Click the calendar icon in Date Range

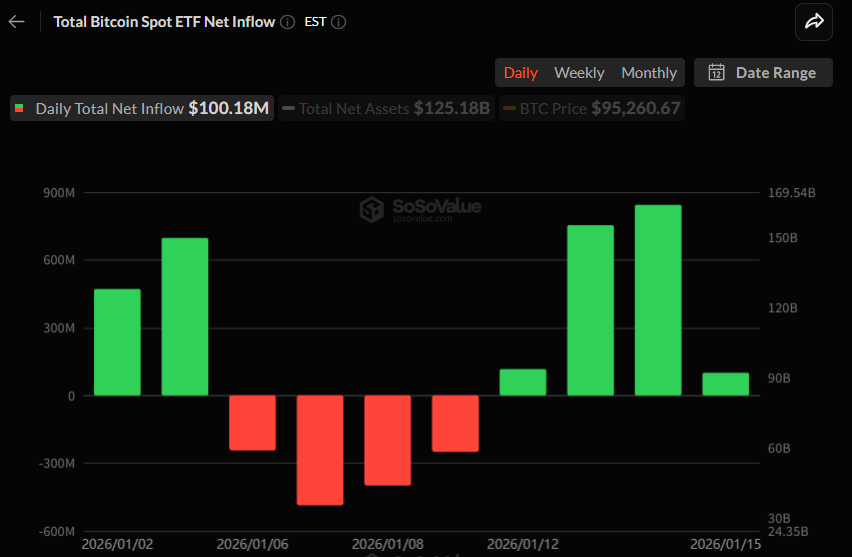(716, 72)
